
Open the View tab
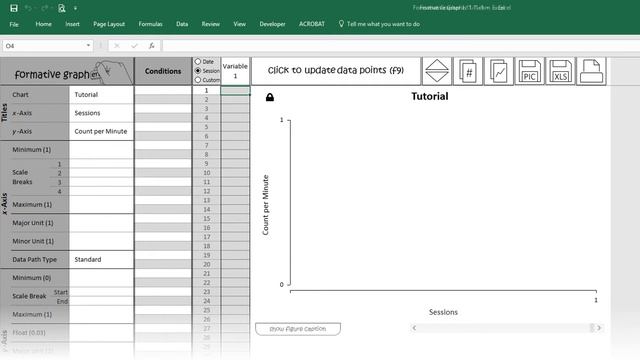(240, 24)
